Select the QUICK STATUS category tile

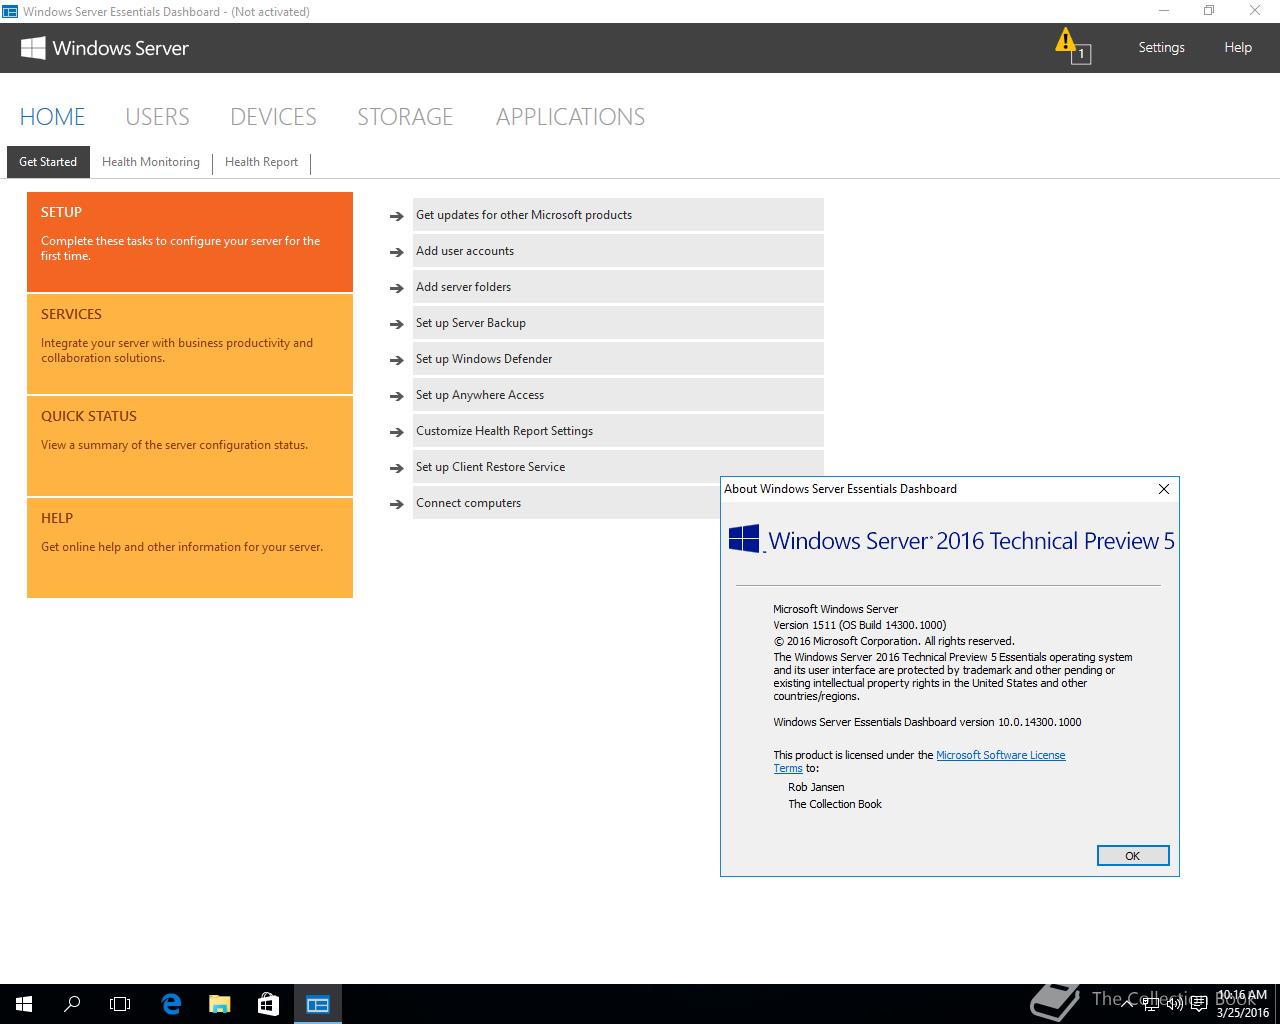tap(190, 446)
